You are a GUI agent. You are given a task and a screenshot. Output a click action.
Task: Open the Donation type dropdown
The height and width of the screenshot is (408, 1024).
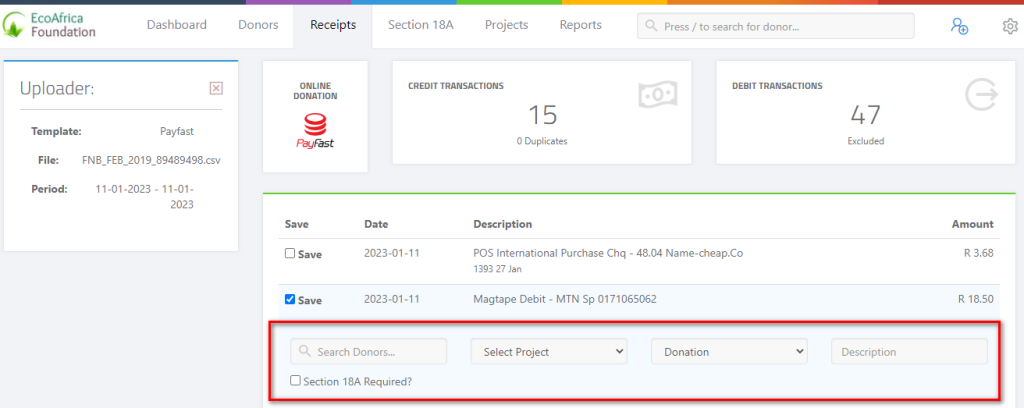coord(729,351)
